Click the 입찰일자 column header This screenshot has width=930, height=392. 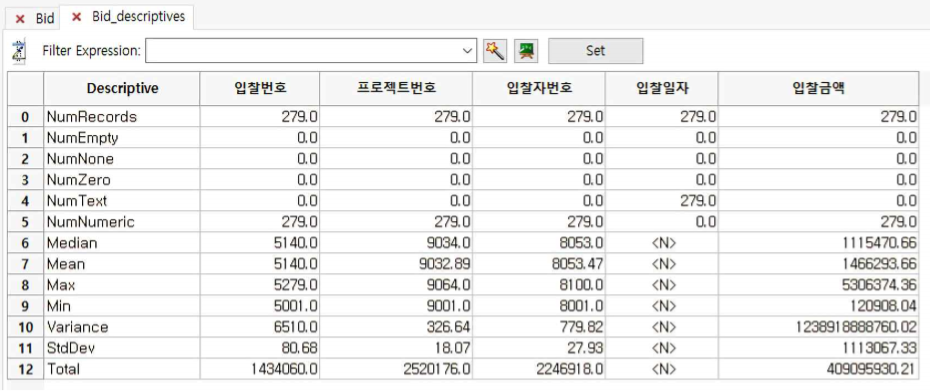coord(662,89)
